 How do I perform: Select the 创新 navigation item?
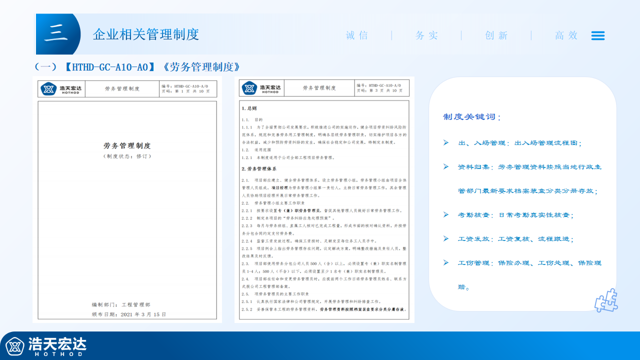click(496, 36)
